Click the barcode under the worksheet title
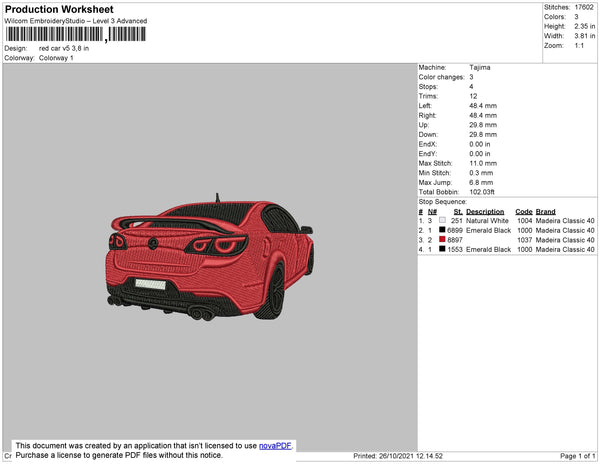This screenshot has width=600, height=464. coord(75,34)
